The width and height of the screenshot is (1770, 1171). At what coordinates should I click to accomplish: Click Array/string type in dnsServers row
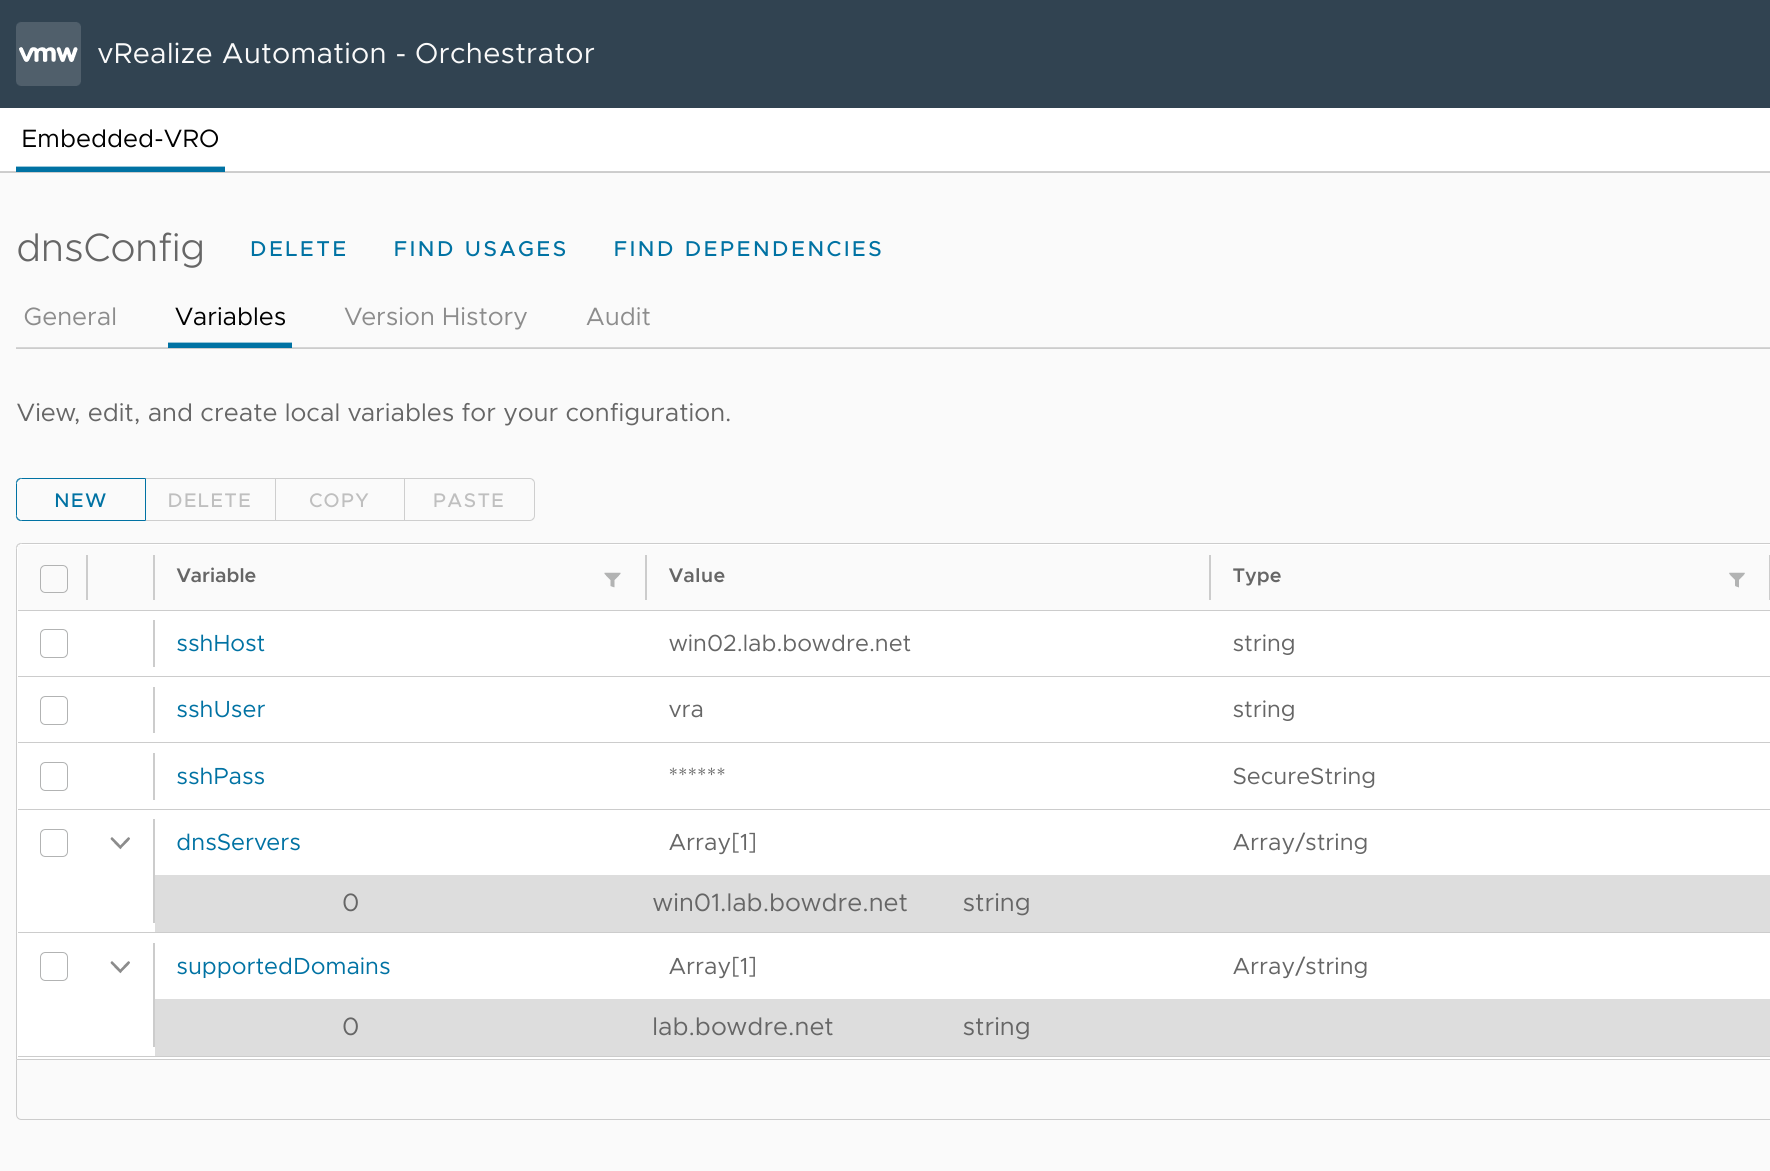[1300, 842]
